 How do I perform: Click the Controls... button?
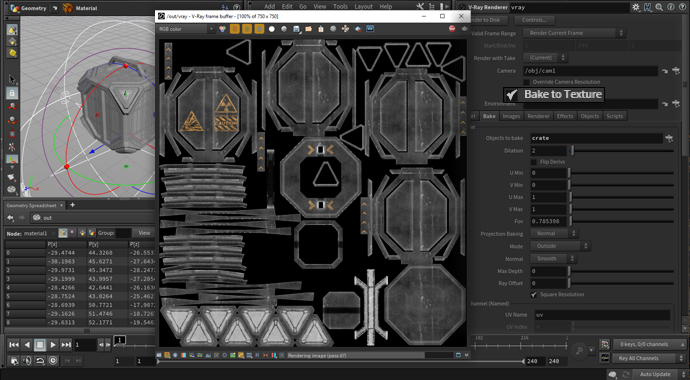534,20
